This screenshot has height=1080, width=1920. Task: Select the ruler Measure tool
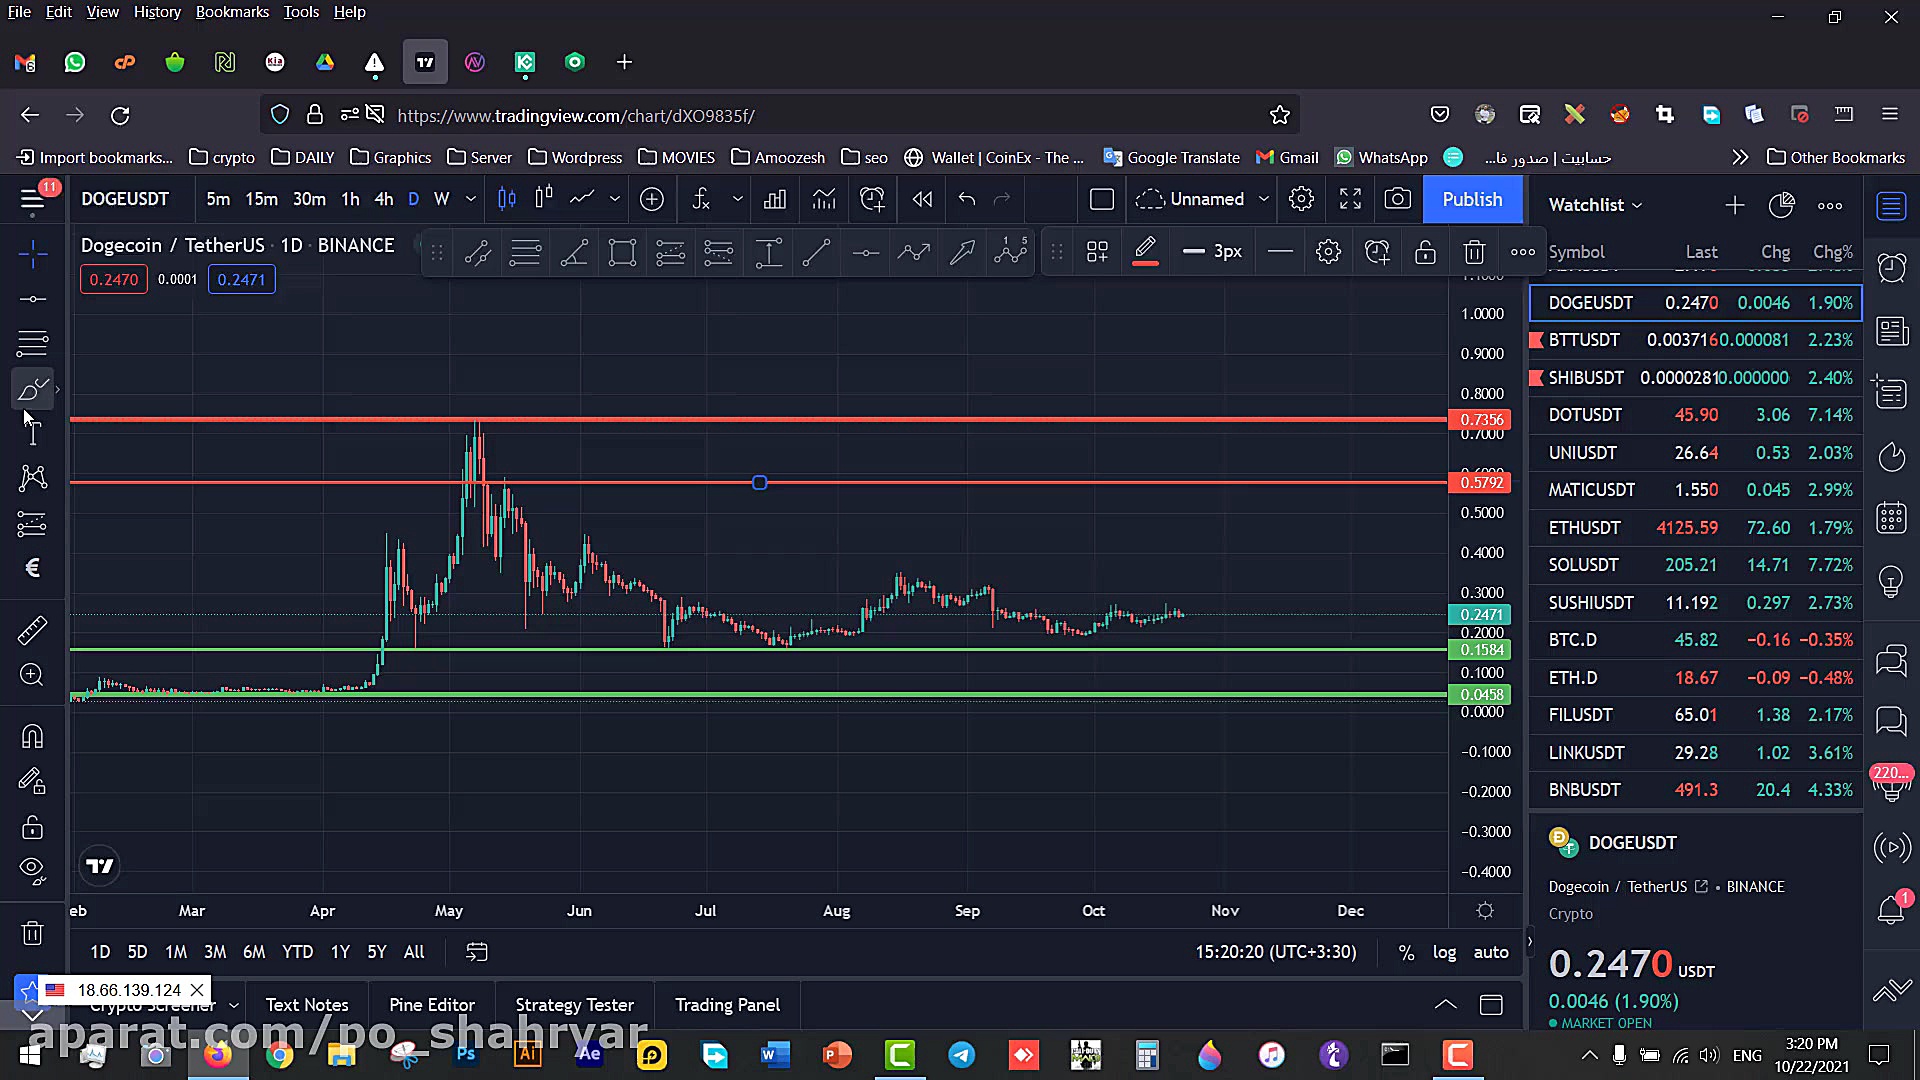pos(32,630)
